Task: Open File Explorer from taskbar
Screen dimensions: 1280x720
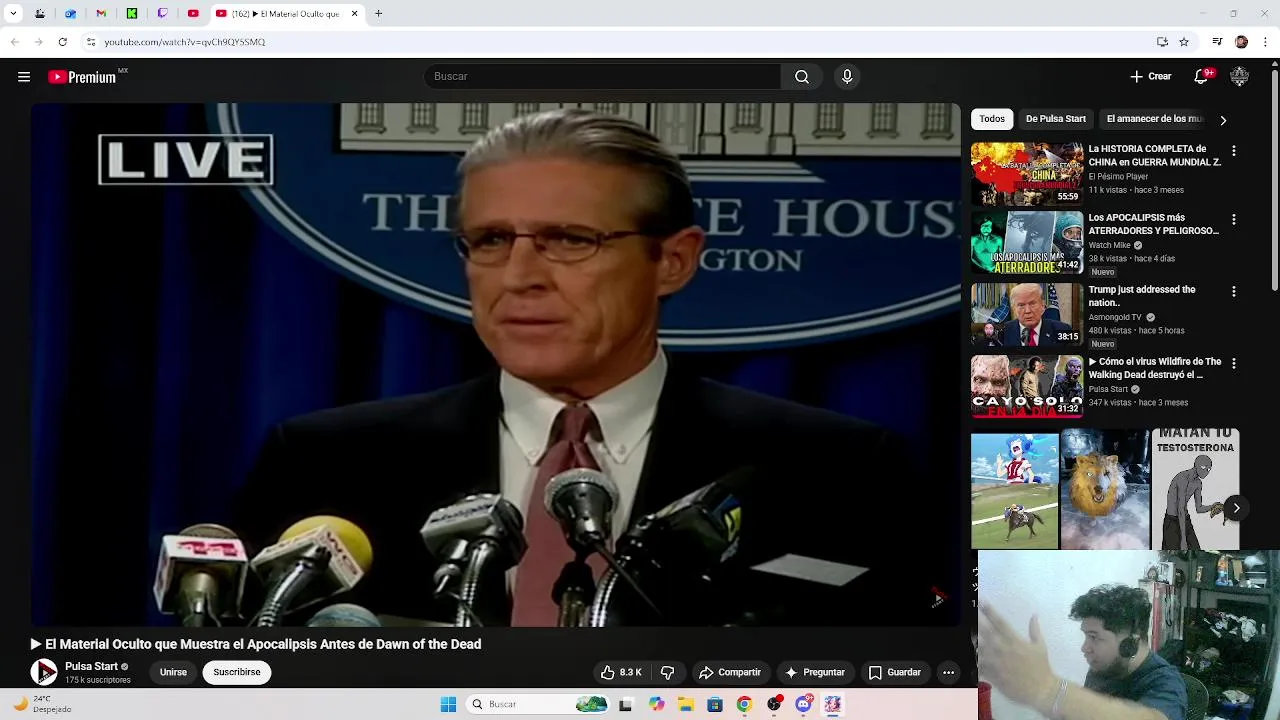Action: pos(685,704)
